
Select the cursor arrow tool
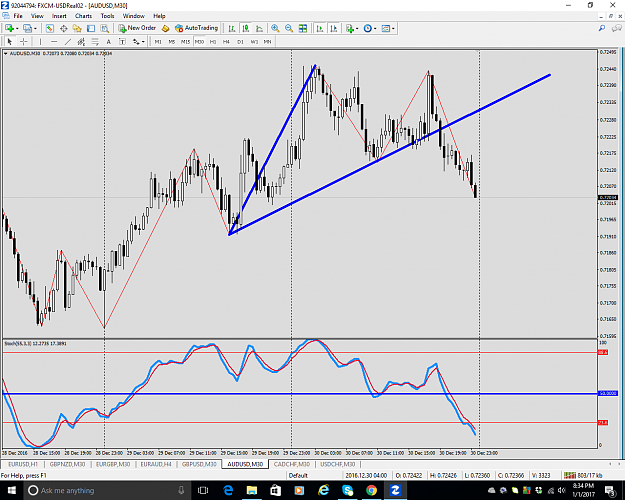(10, 41)
